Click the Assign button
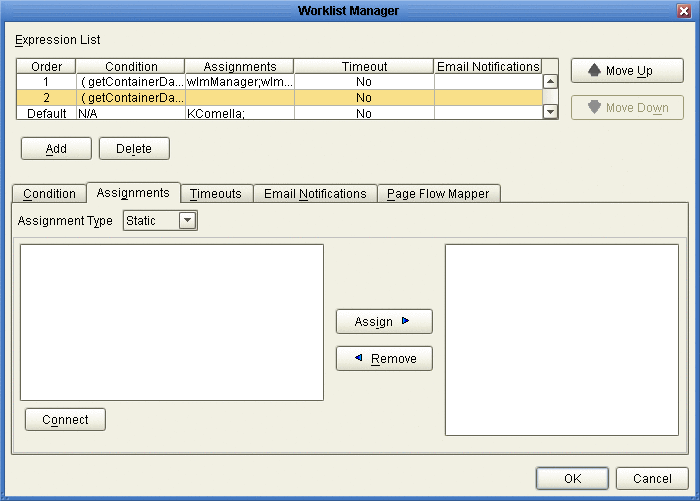The image size is (700, 501). [x=384, y=321]
